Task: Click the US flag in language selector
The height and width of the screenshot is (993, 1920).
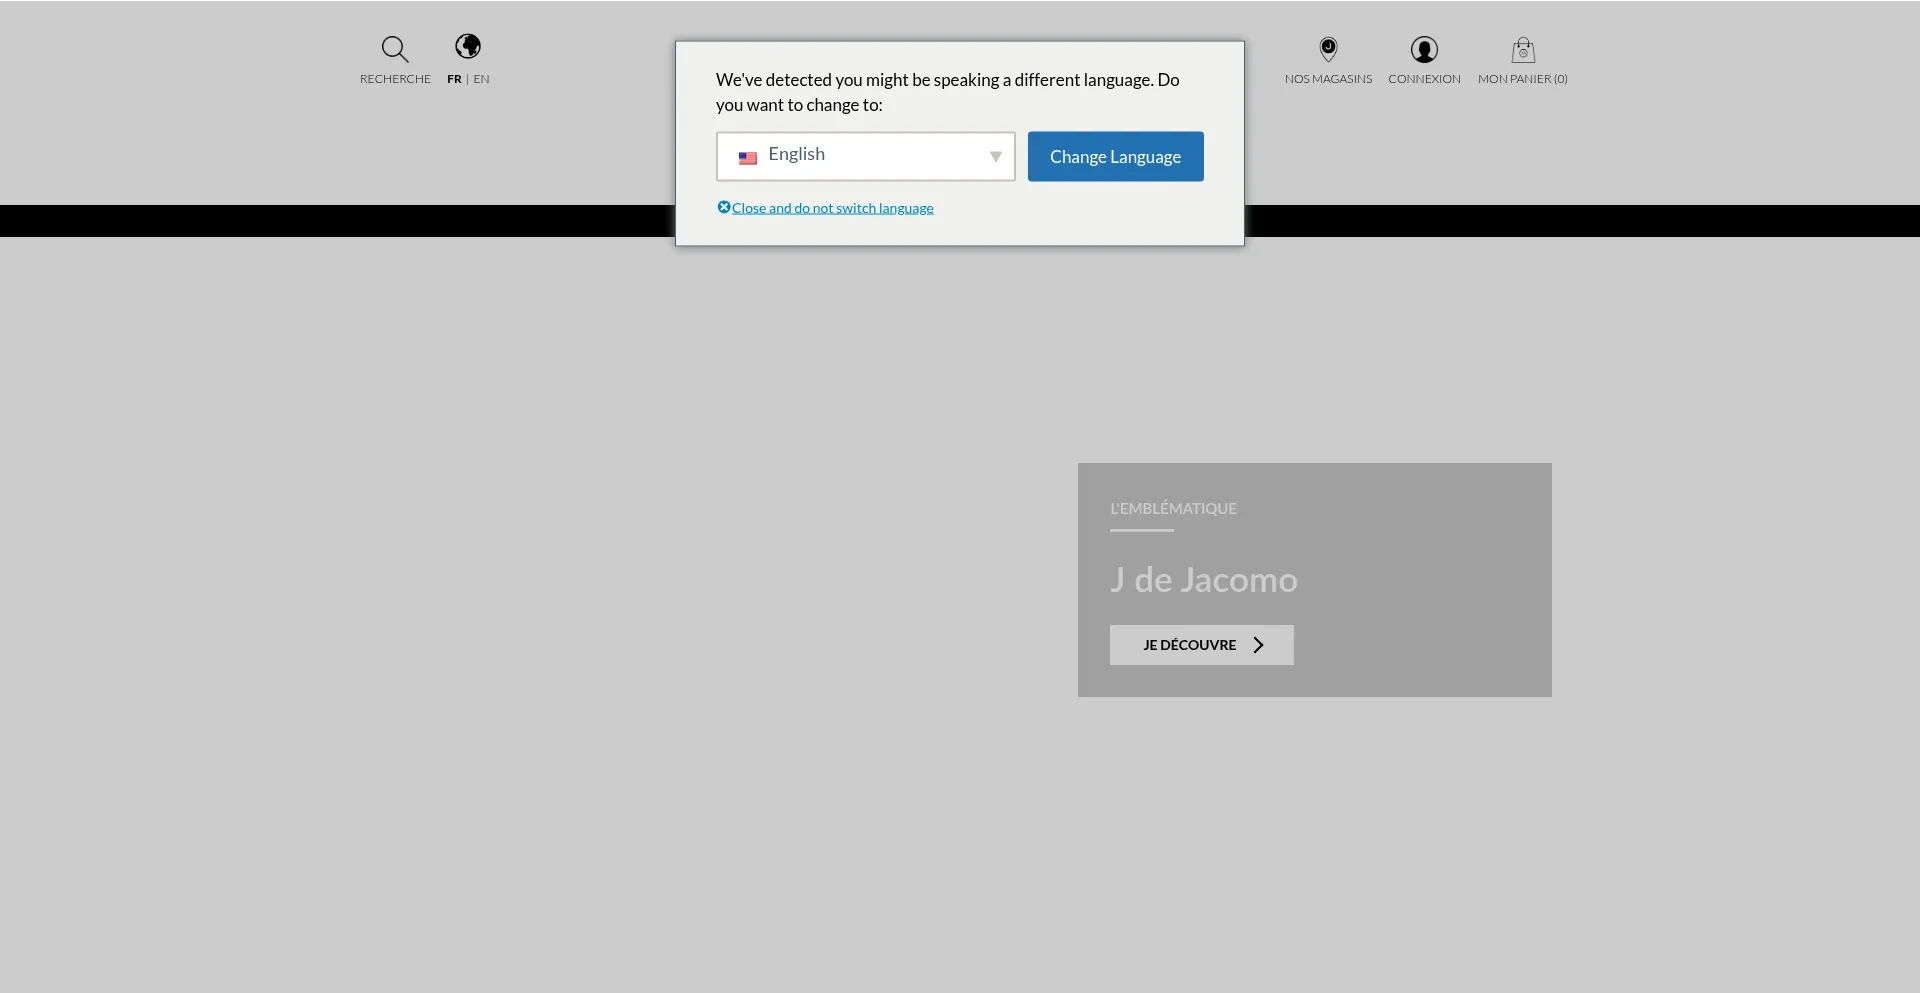Action: click(x=748, y=158)
